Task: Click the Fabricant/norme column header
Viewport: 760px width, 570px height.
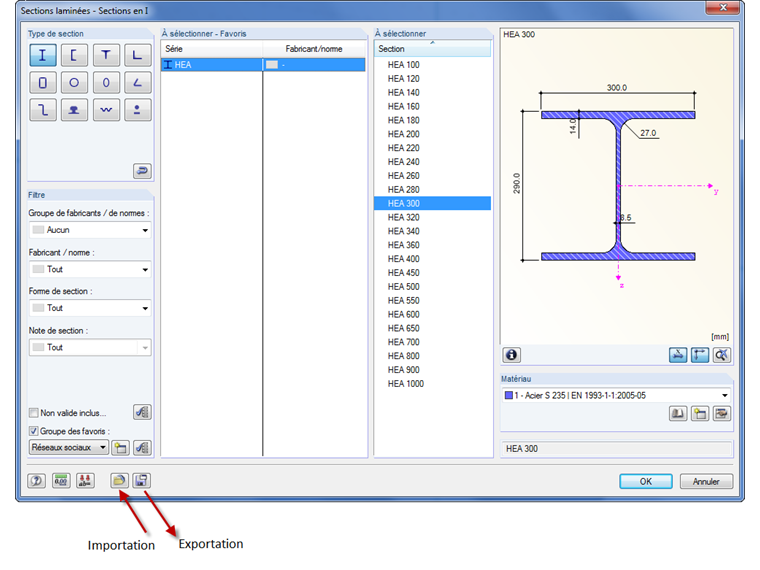Action: 314,49
